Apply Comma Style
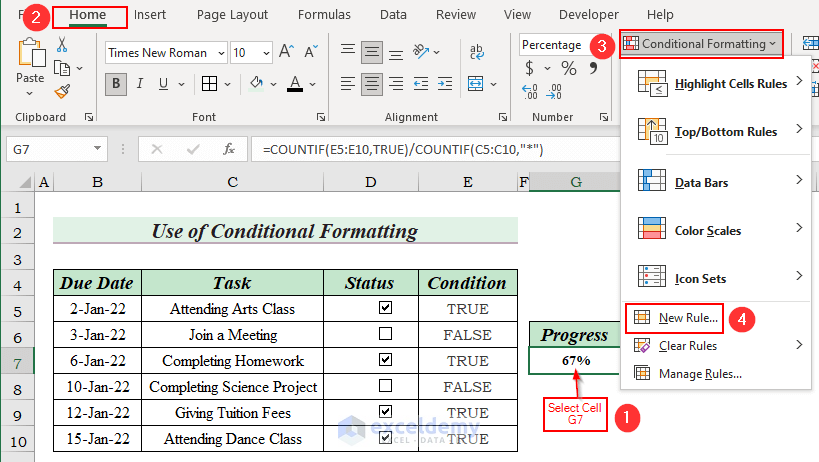Screen dimensions: 819x462 tap(593, 68)
